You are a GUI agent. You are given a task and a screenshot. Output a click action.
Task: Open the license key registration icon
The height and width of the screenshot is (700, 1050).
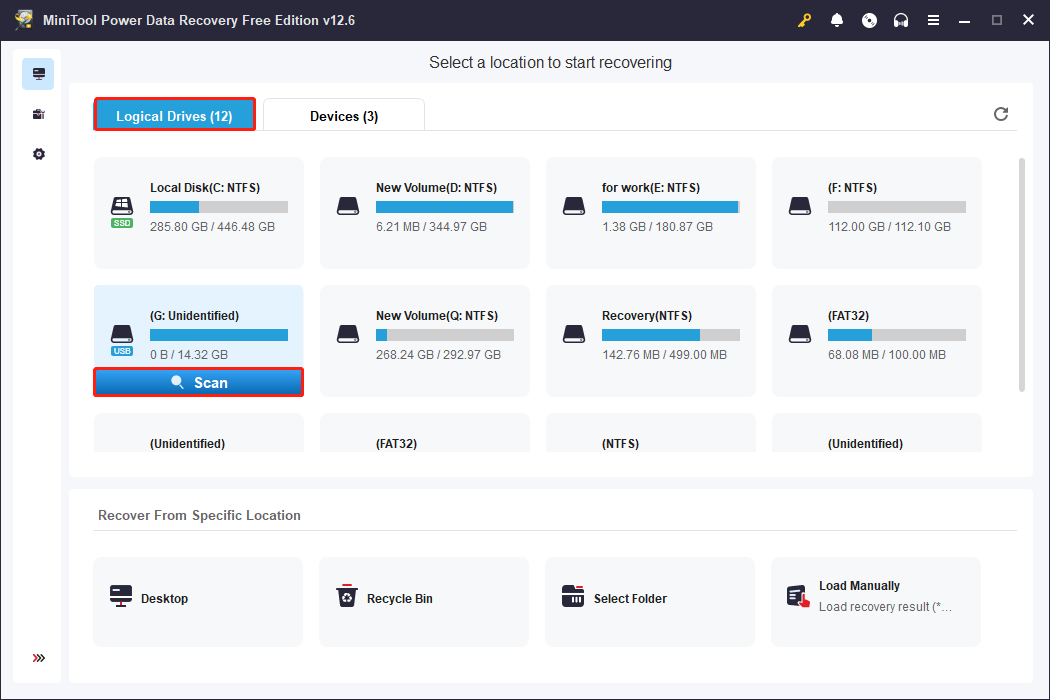point(804,19)
